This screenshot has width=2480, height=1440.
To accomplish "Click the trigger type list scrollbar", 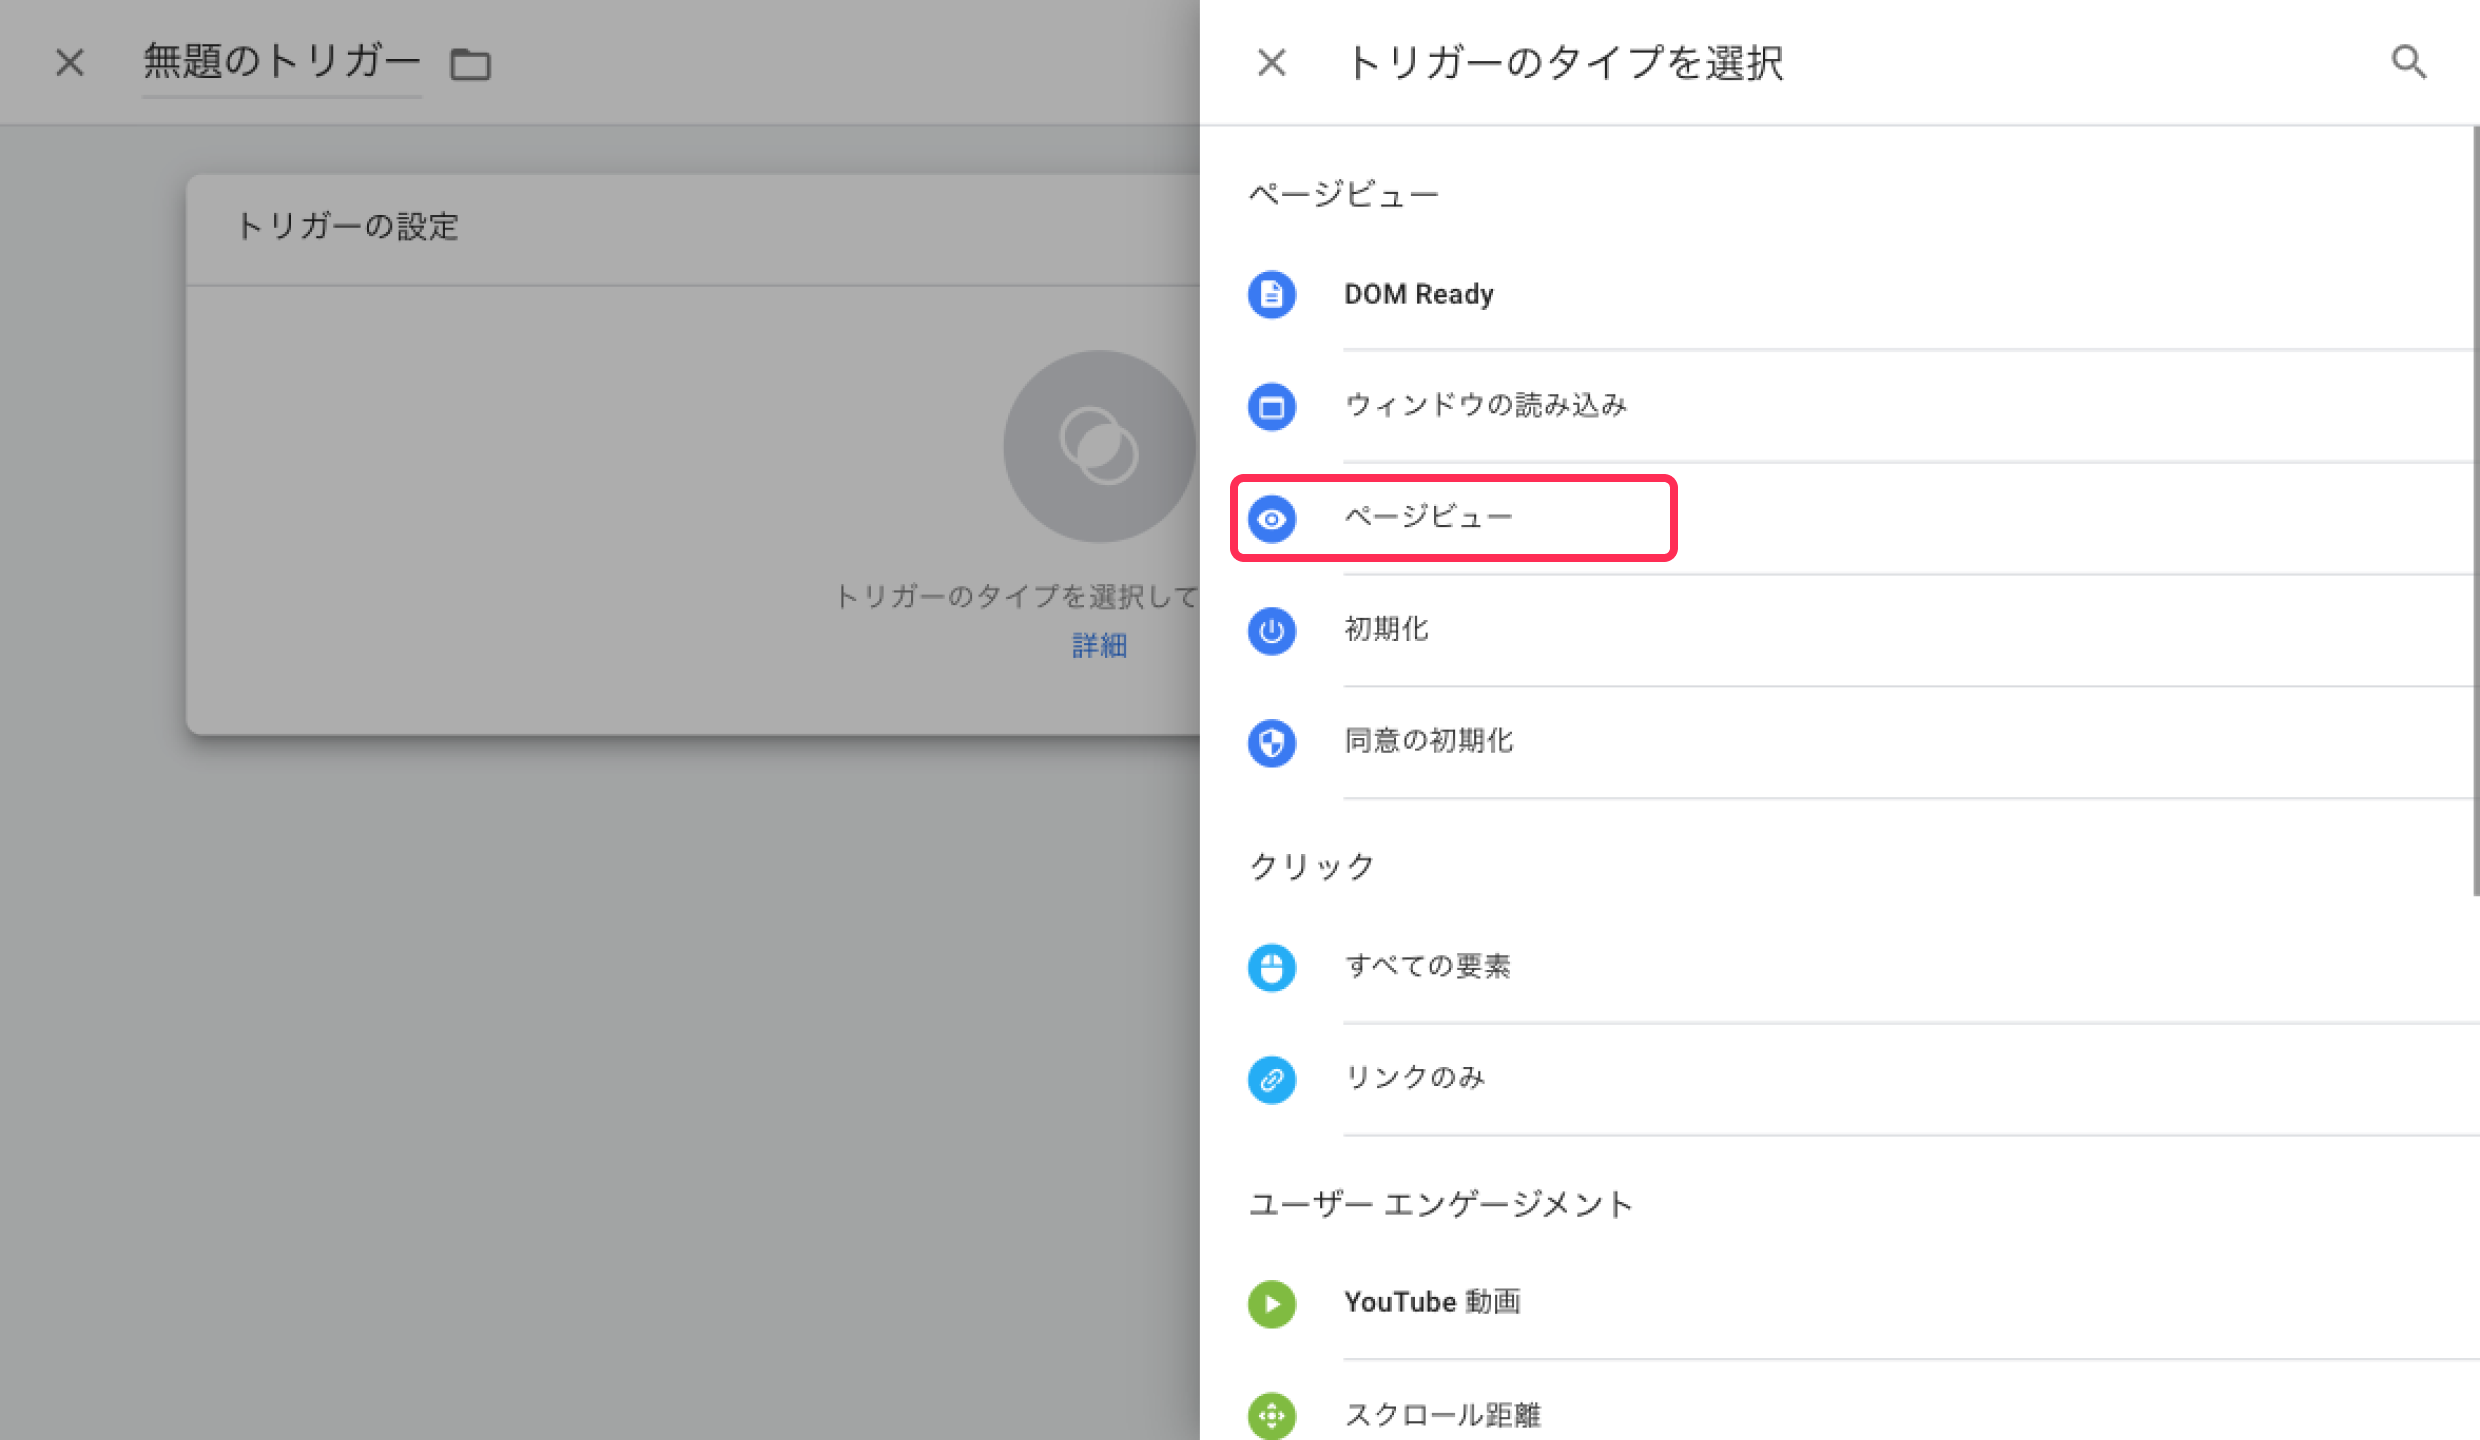I will tap(2475, 510).
